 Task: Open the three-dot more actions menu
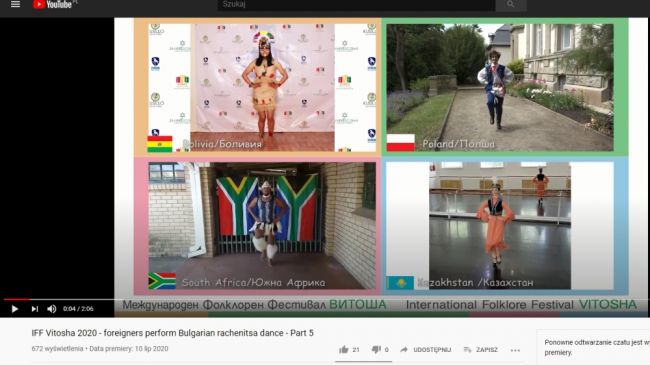pyautogui.click(x=515, y=350)
